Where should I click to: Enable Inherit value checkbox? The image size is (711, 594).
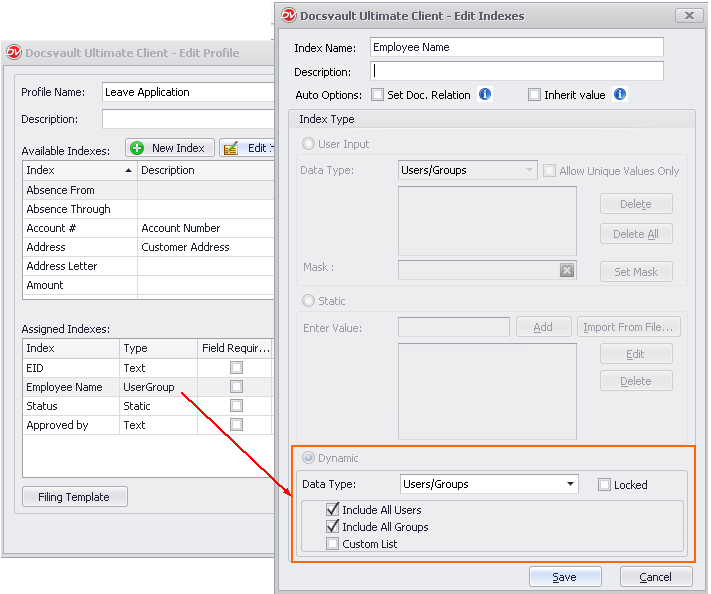(x=534, y=95)
